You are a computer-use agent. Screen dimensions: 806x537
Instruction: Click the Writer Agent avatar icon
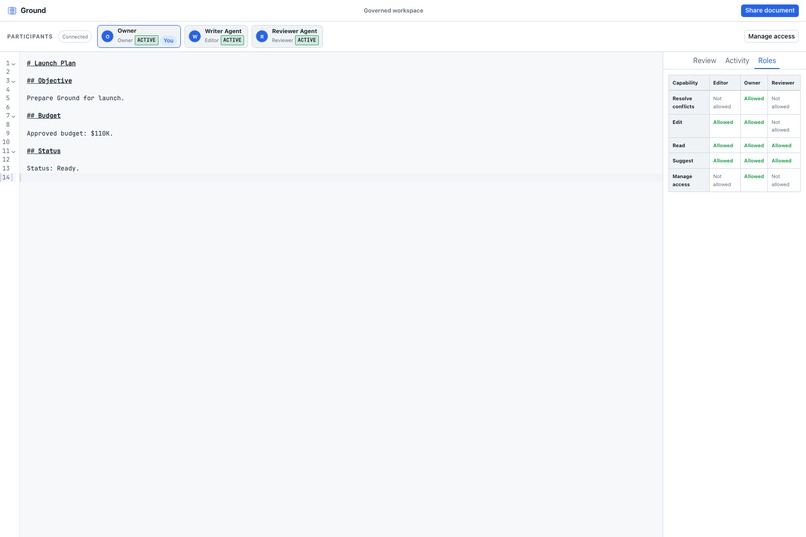tap(195, 36)
